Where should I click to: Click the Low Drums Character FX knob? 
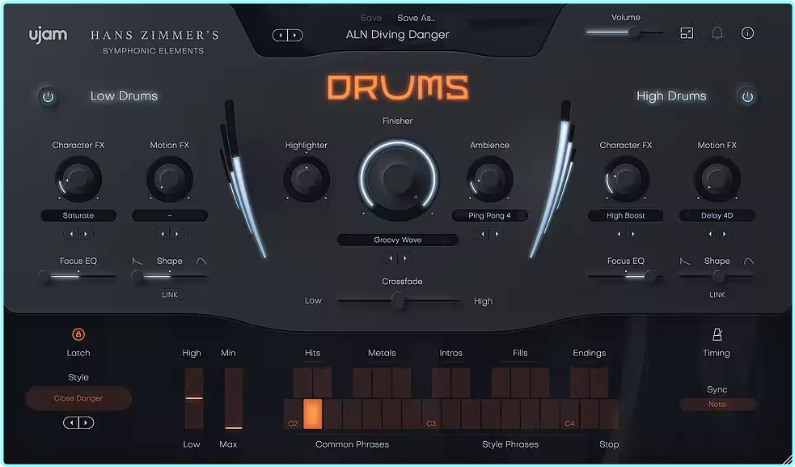[x=78, y=178]
